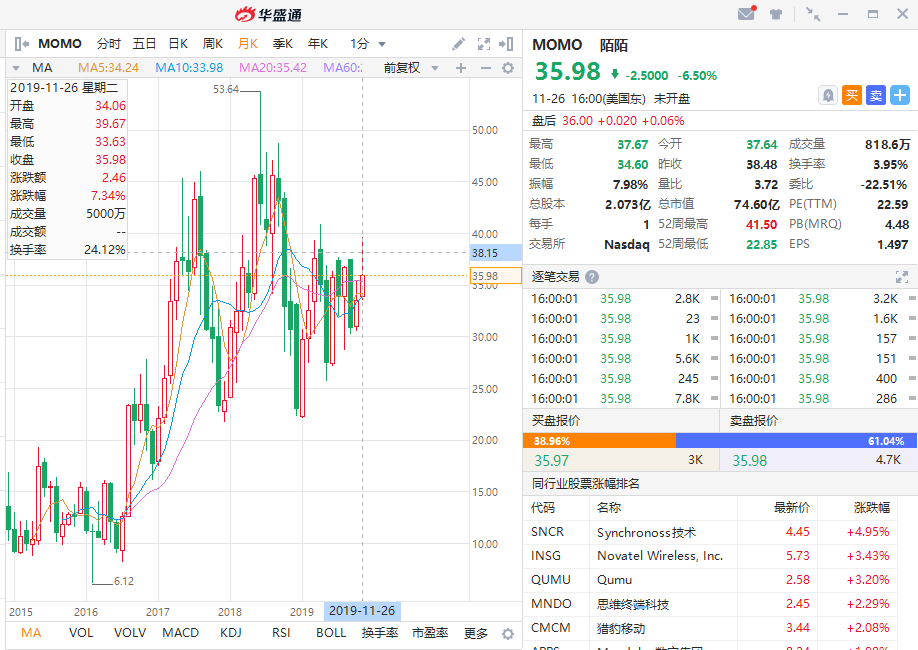Click the orange bid ratio bar
918x650 pixels.
pyautogui.click(x=599, y=440)
